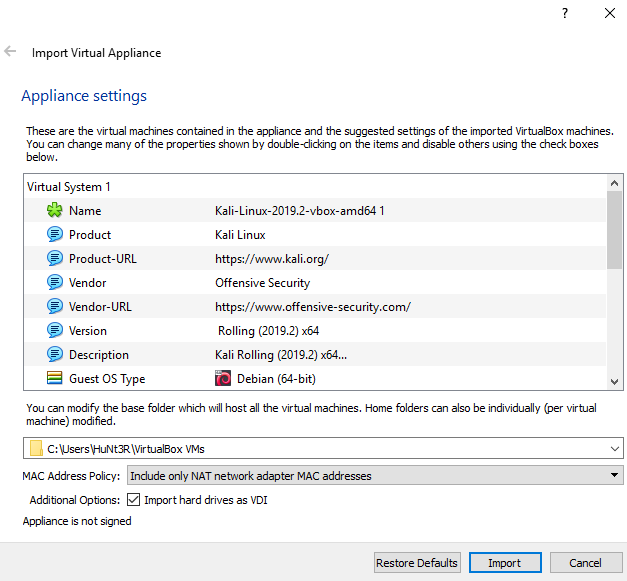Open help with the question mark

coord(565,13)
